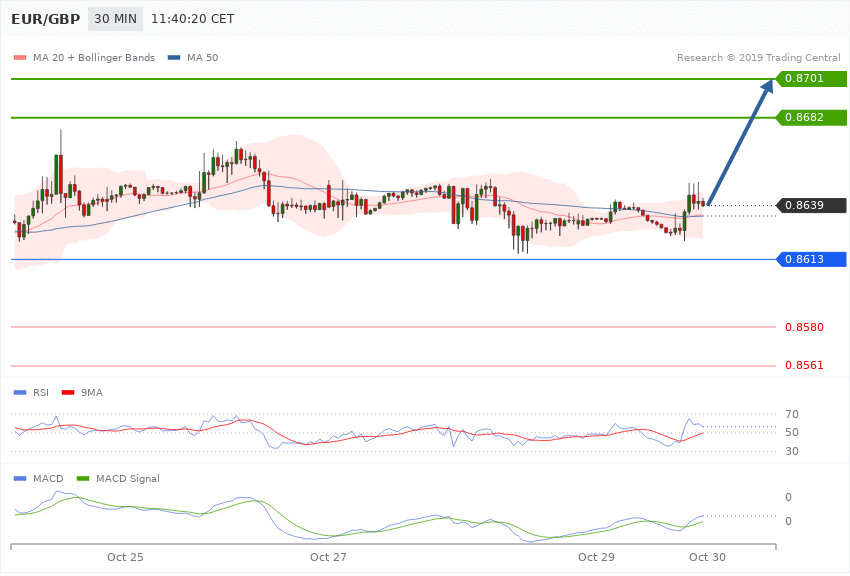850x576 pixels.
Task: Click the MA 20 + Bollinger Bands legend label
Action: pos(94,57)
